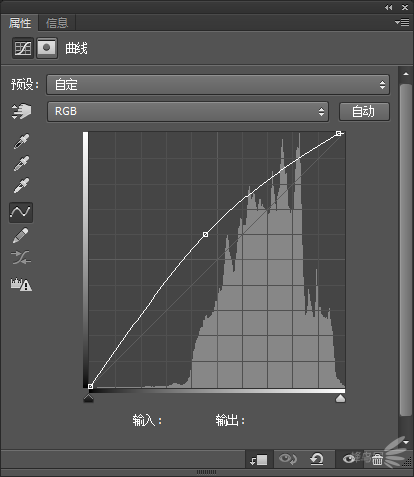
Task: Select the edit points curve tool
Action: point(21,212)
